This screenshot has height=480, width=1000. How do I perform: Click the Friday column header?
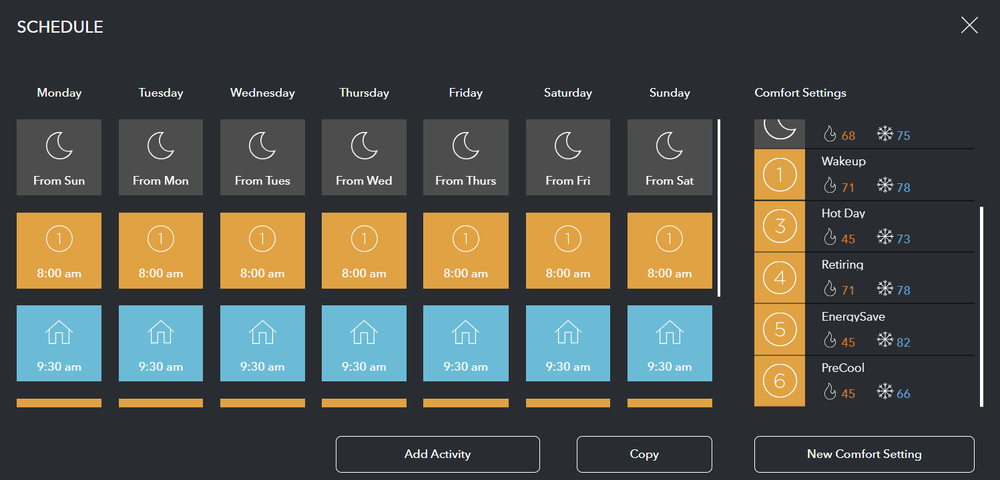click(466, 93)
